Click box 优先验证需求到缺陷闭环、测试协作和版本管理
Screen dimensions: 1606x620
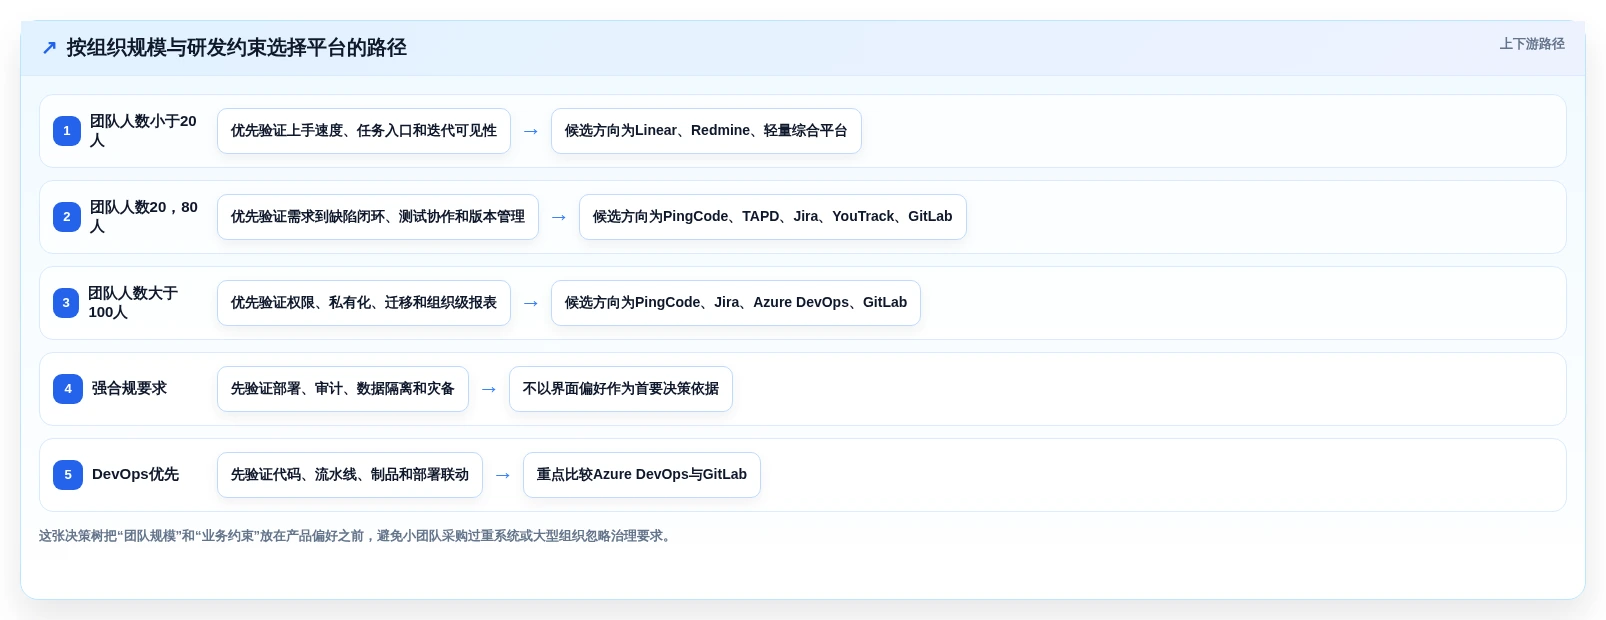tap(378, 217)
